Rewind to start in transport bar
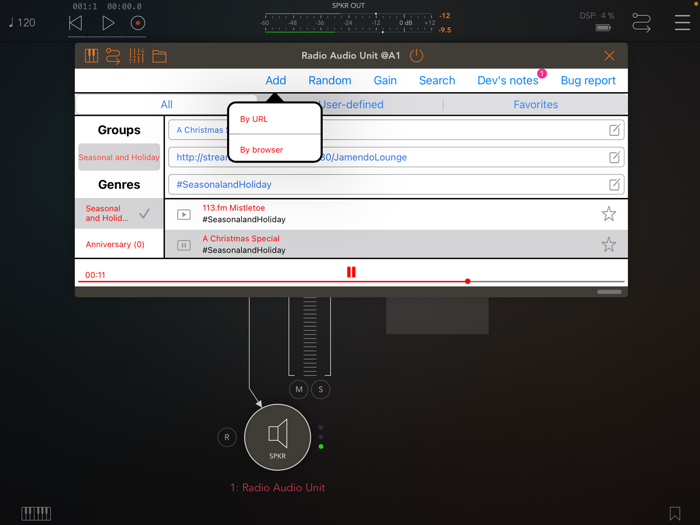This screenshot has height=525, width=700. click(75, 23)
